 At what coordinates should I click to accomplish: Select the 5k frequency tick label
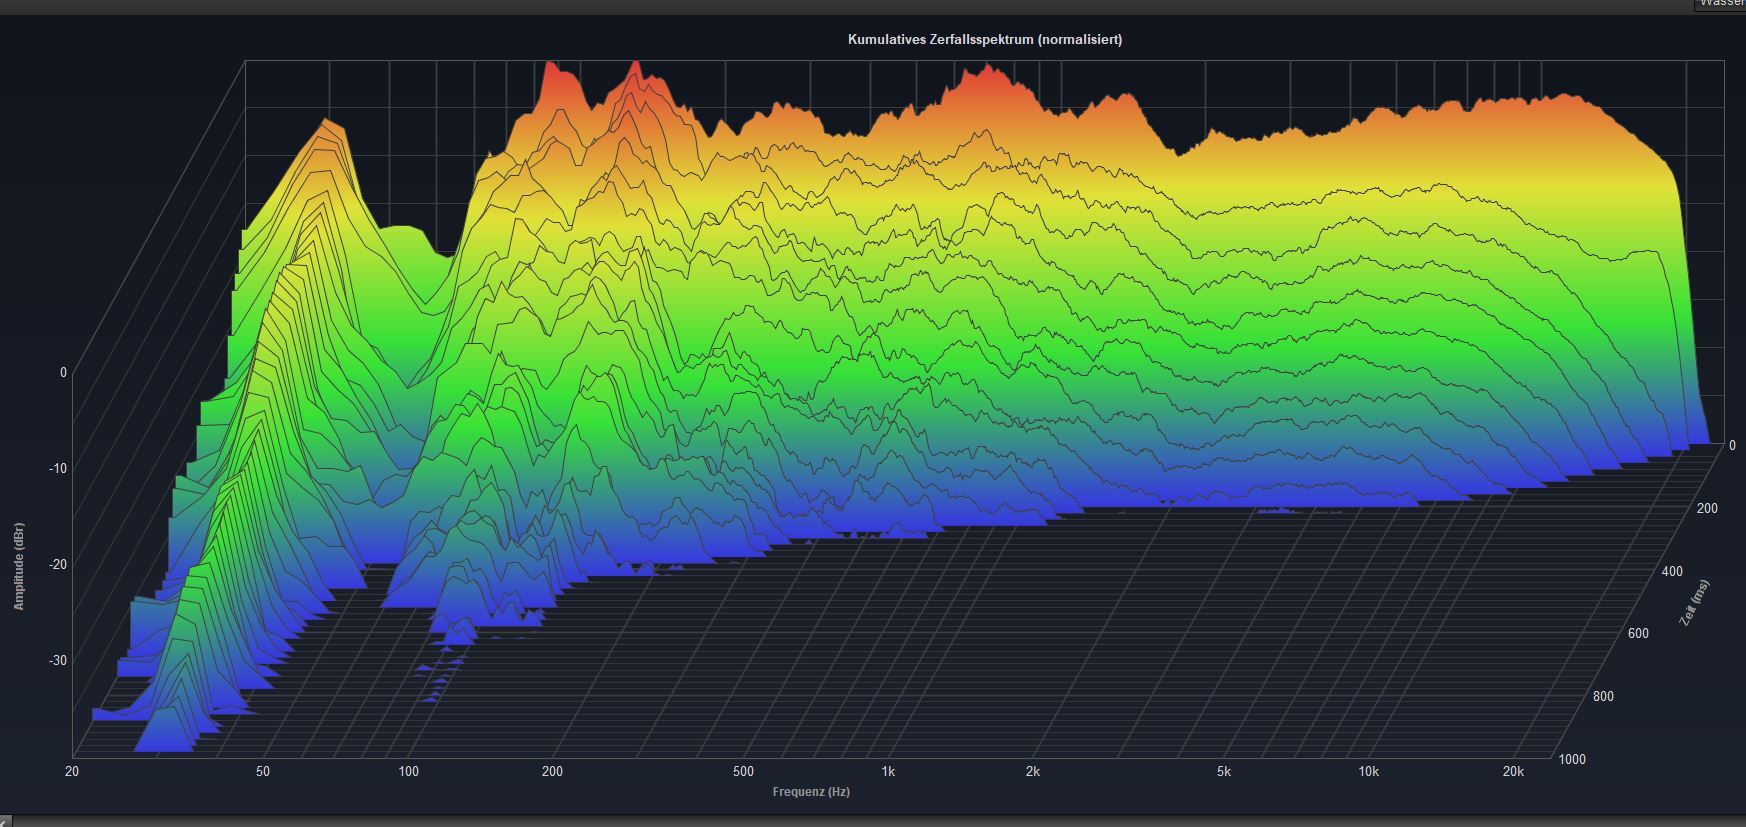pos(1224,772)
